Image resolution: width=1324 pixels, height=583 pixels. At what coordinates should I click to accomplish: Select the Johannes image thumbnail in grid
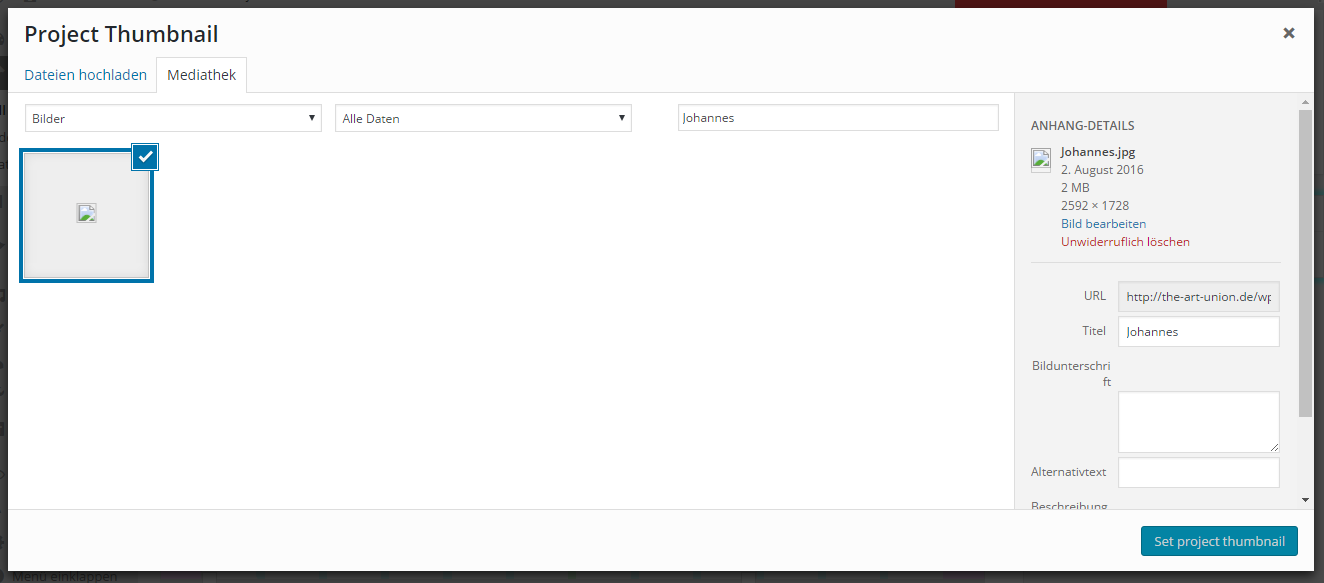(x=86, y=214)
